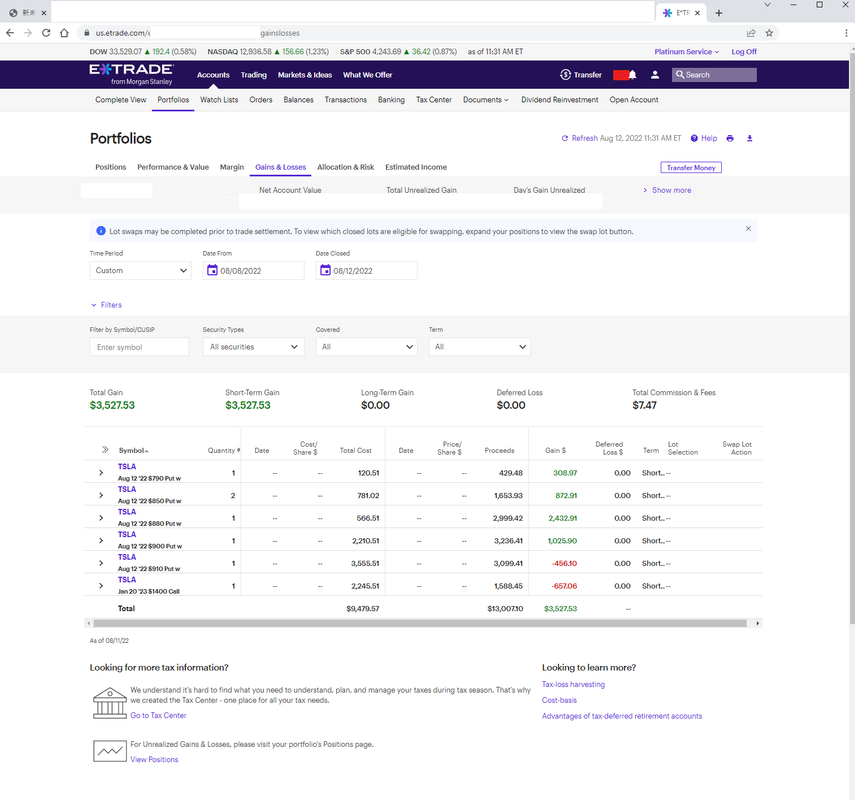Screen dimensions: 855x800
Task: Open the Security Types dropdown
Action: click(253, 347)
